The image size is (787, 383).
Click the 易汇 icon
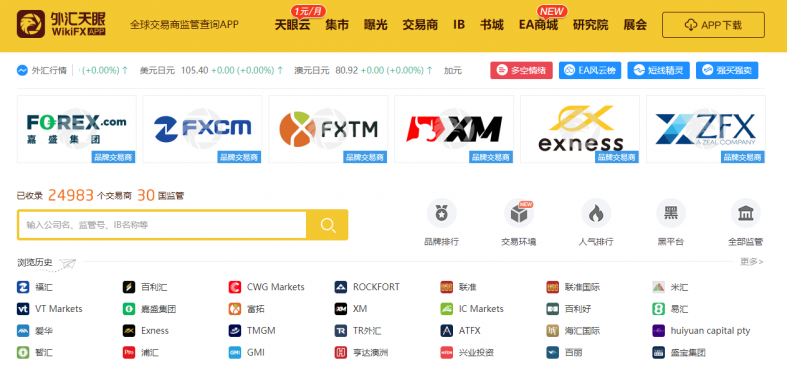point(659,309)
